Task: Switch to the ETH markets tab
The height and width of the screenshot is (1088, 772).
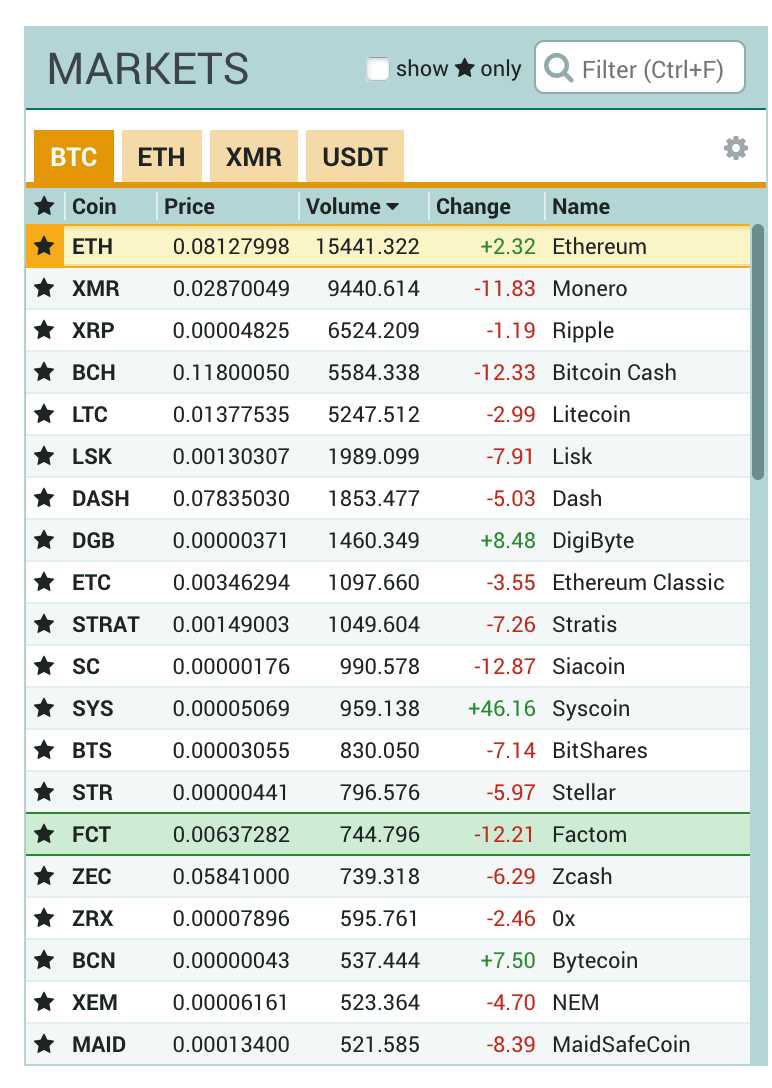Action: pos(161,157)
